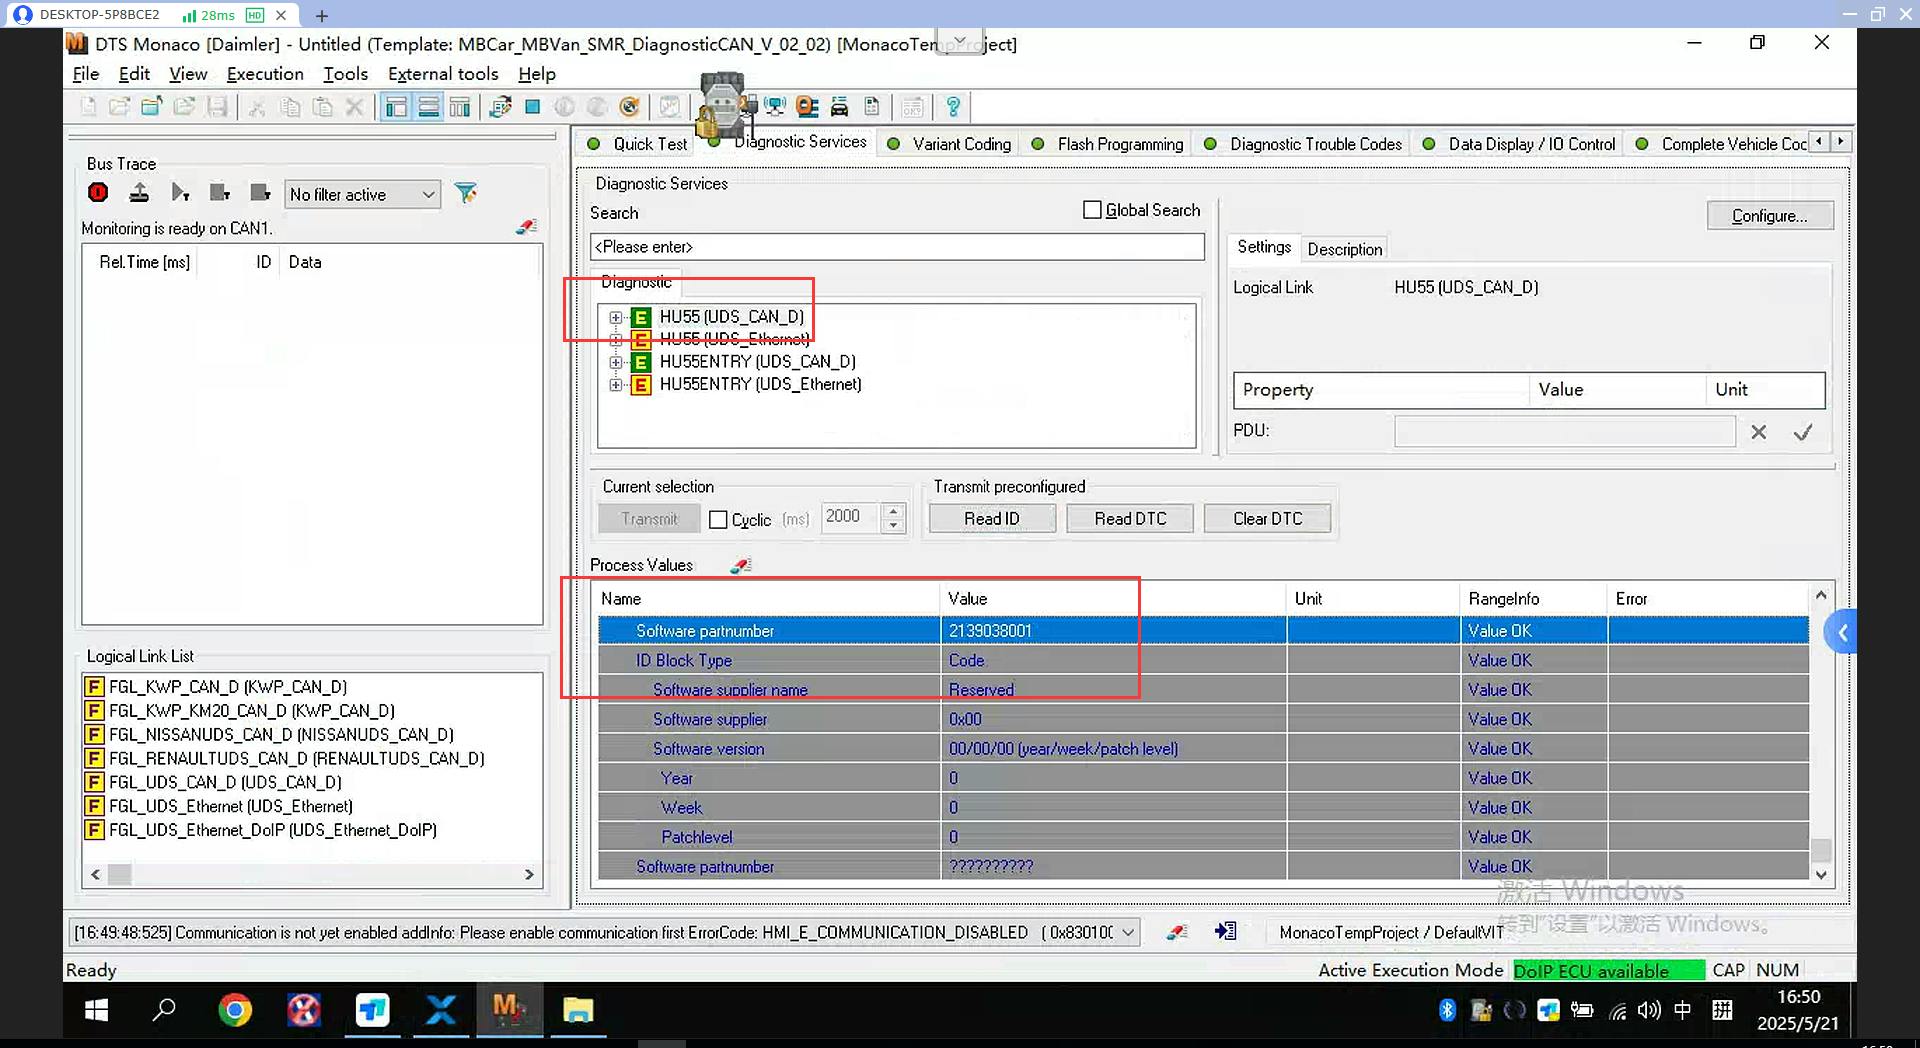The height and width of the screenshot is (1048, 1920).
Task: Click status bar blue arrow log icon
Action: coord(1226,931)
